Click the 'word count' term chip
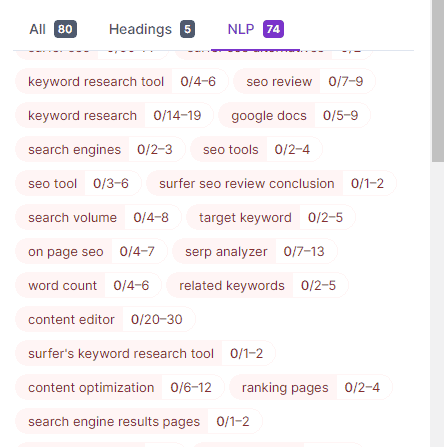 pyautogui.click(x=88, y=285)
